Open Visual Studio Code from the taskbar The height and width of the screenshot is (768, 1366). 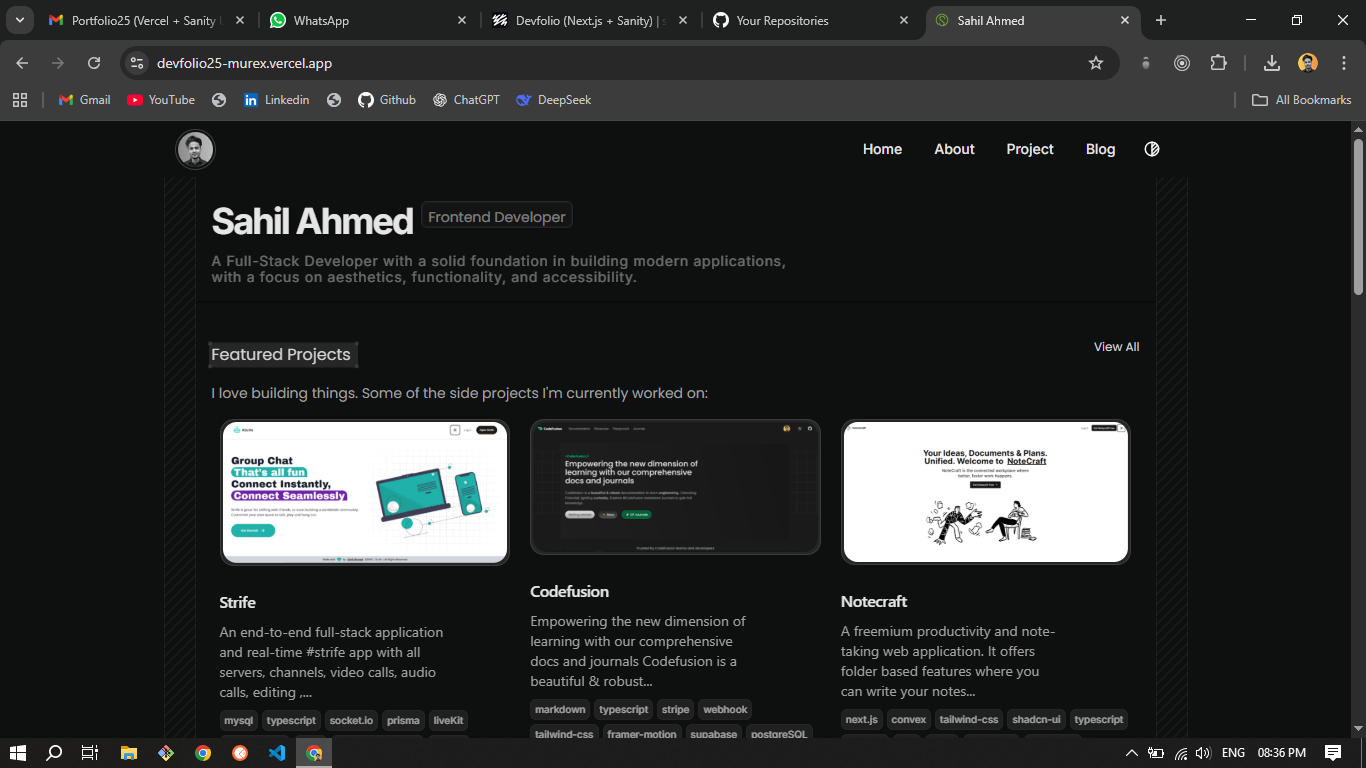click(277, 753)
